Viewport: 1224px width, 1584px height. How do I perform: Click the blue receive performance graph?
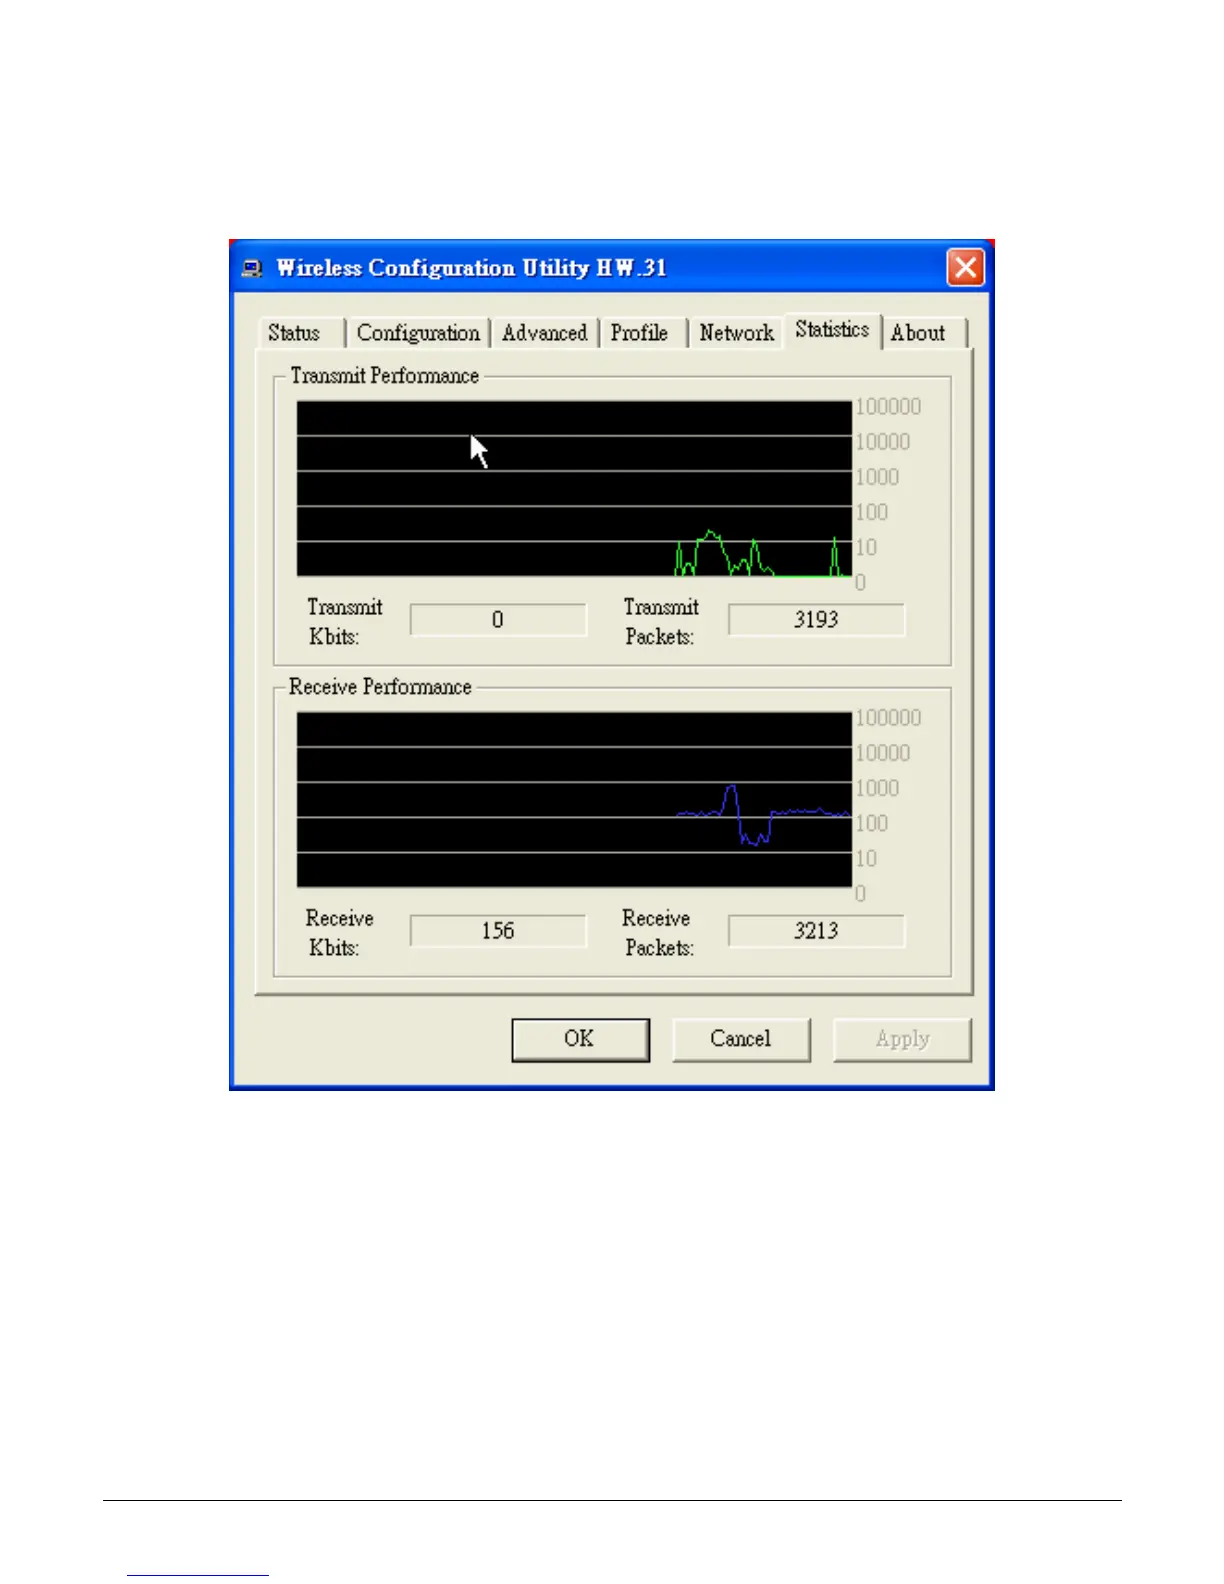pyautogui.click(x=574, y=800)
